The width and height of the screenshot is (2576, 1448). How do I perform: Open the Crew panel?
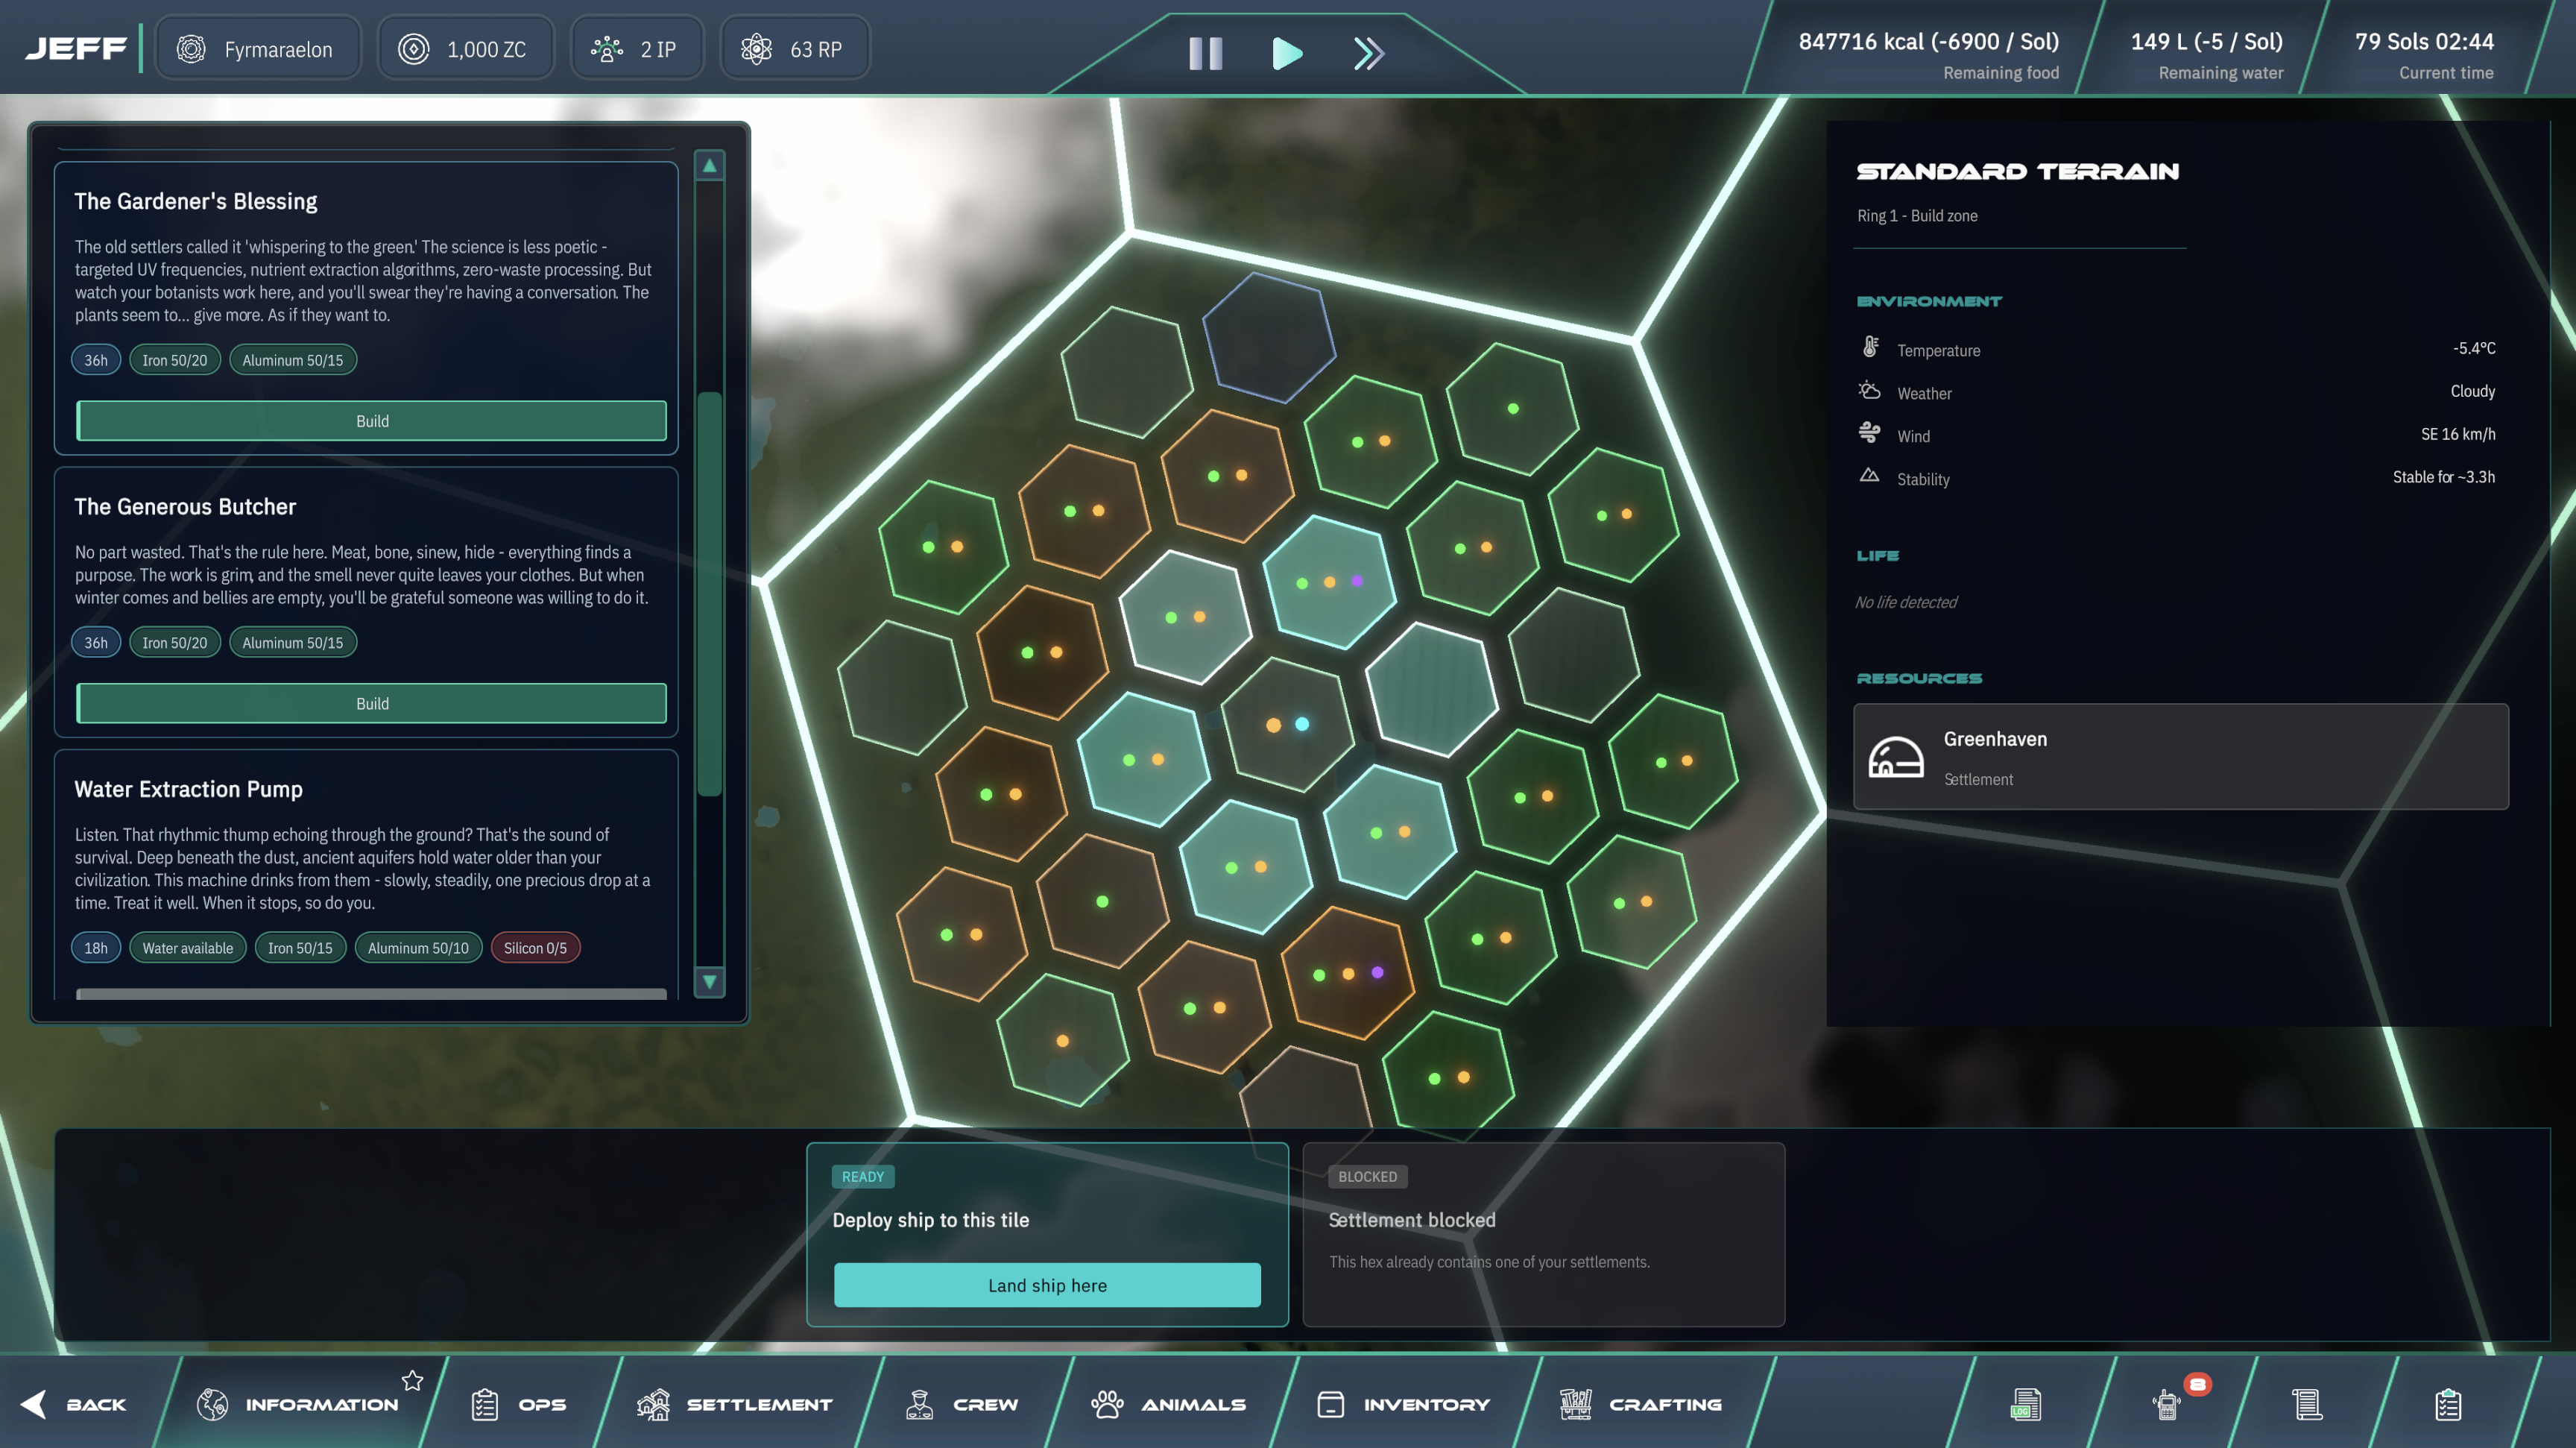point(962,1404)
